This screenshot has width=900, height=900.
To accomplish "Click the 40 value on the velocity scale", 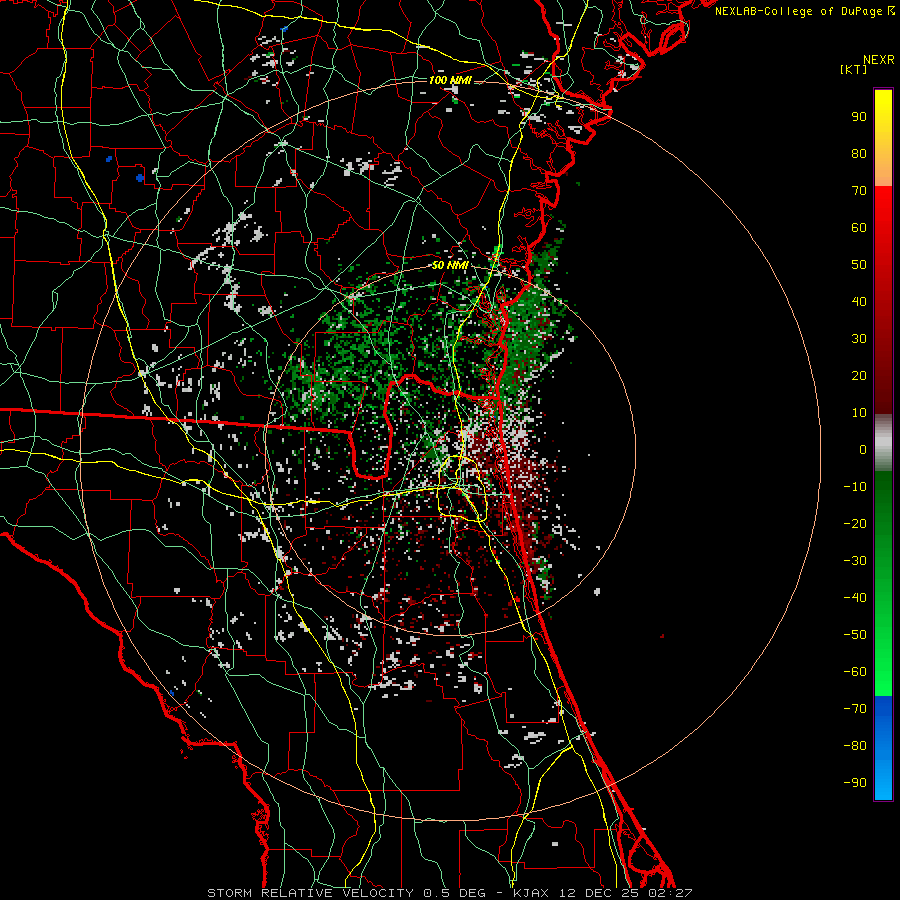I will (x=859, y=301).
